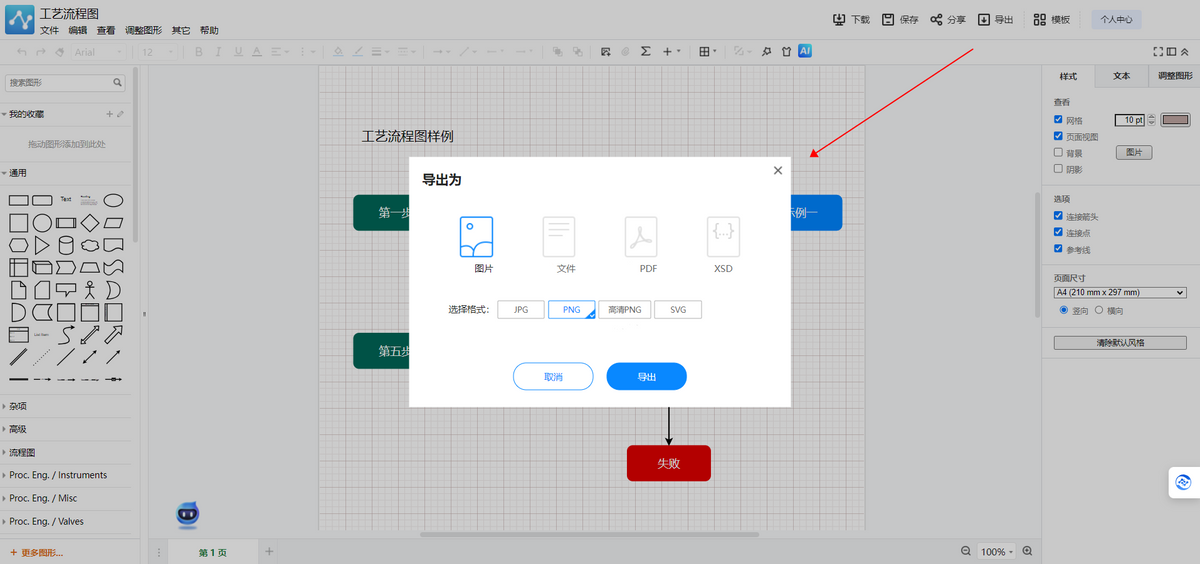
Task: Toggle the 页面视图 checkbox
Action: coord(1059,136)
